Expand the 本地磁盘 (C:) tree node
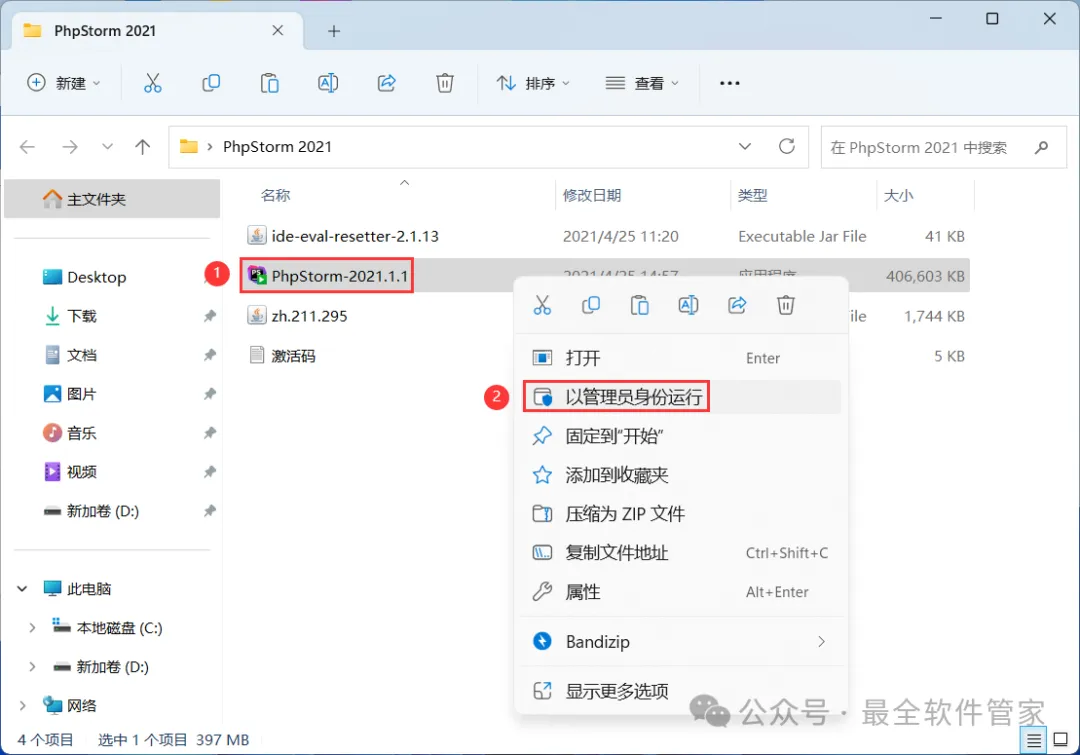The image size is (1080, 755). [x=32, y=628]
